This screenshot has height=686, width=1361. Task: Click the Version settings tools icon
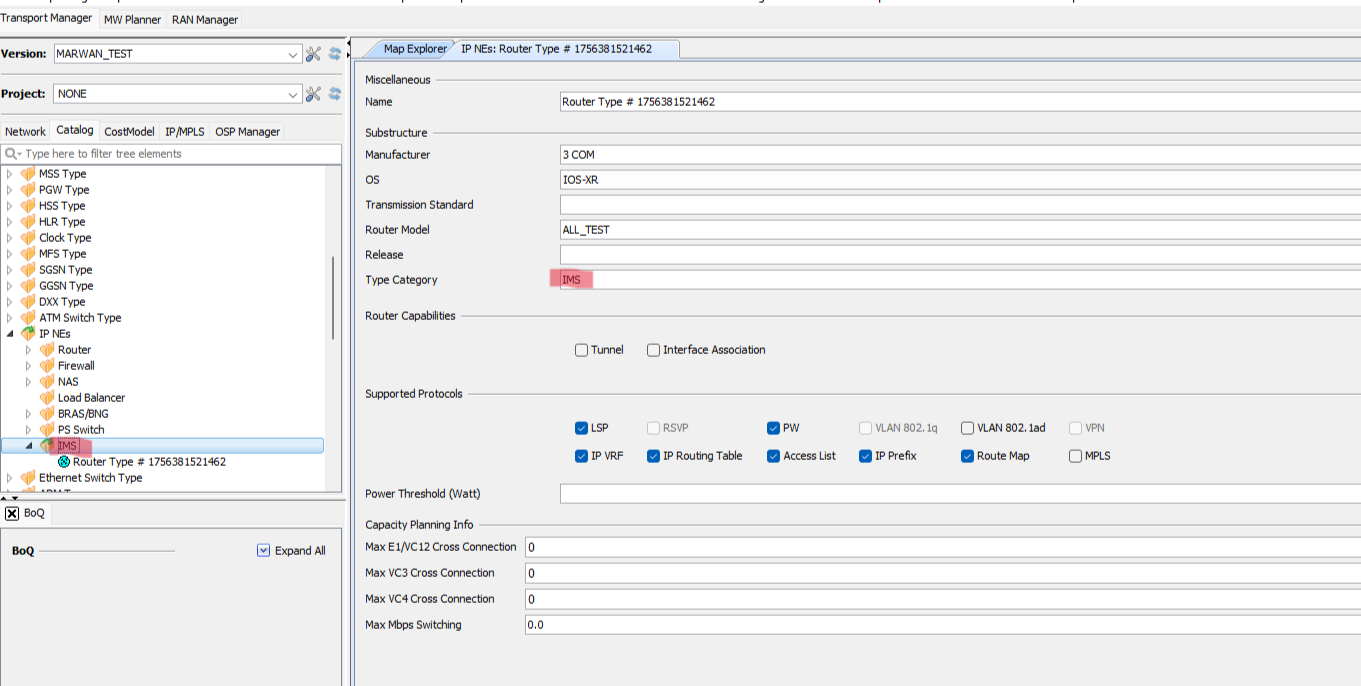pyautogui.click(x=313, y=54)
